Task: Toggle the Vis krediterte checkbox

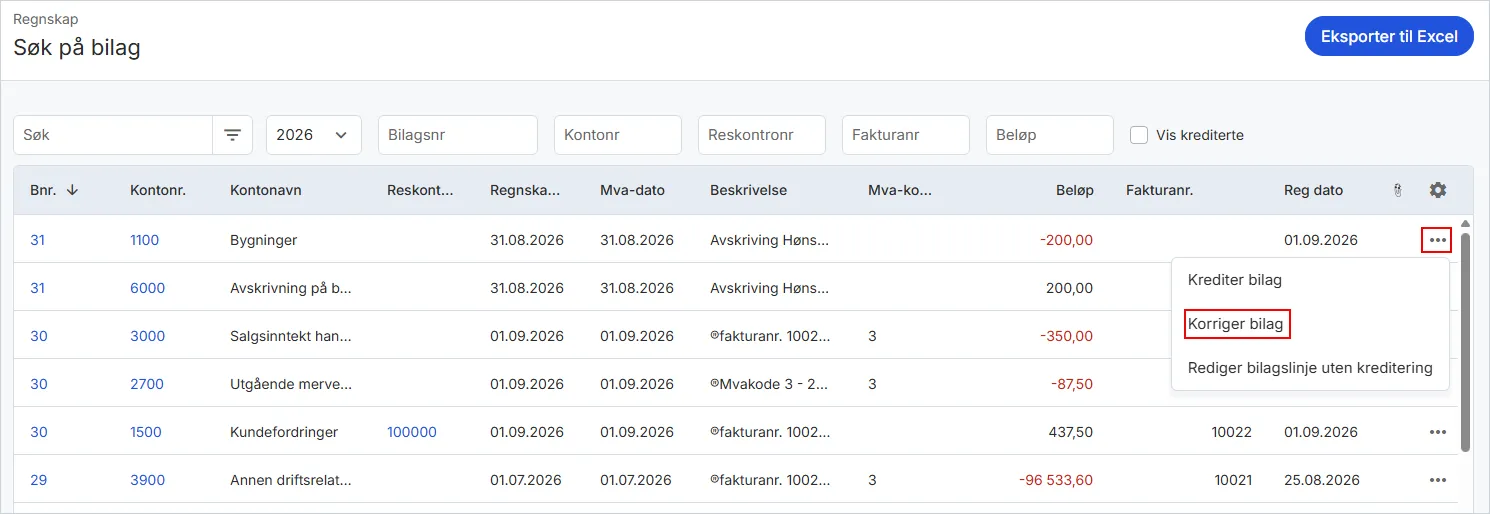Action: tap(1139, 135)
